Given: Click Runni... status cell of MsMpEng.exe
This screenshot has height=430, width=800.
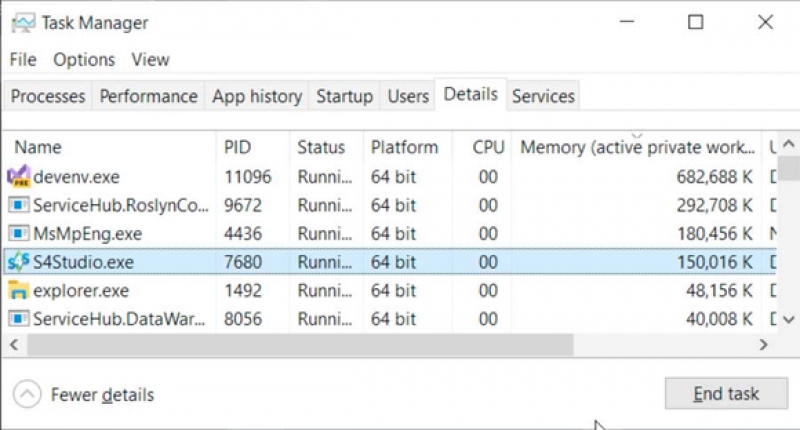Looking at the screenshot, I should 324,234.
